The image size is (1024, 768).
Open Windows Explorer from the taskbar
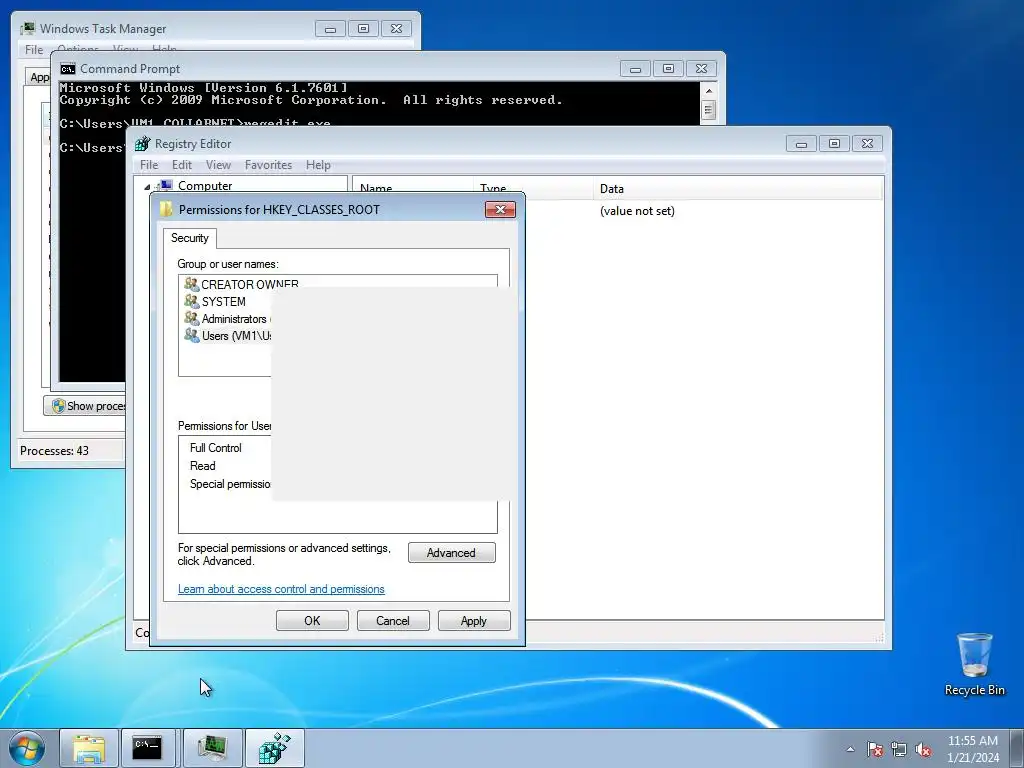pyautogui.click(x=89, y=748)
